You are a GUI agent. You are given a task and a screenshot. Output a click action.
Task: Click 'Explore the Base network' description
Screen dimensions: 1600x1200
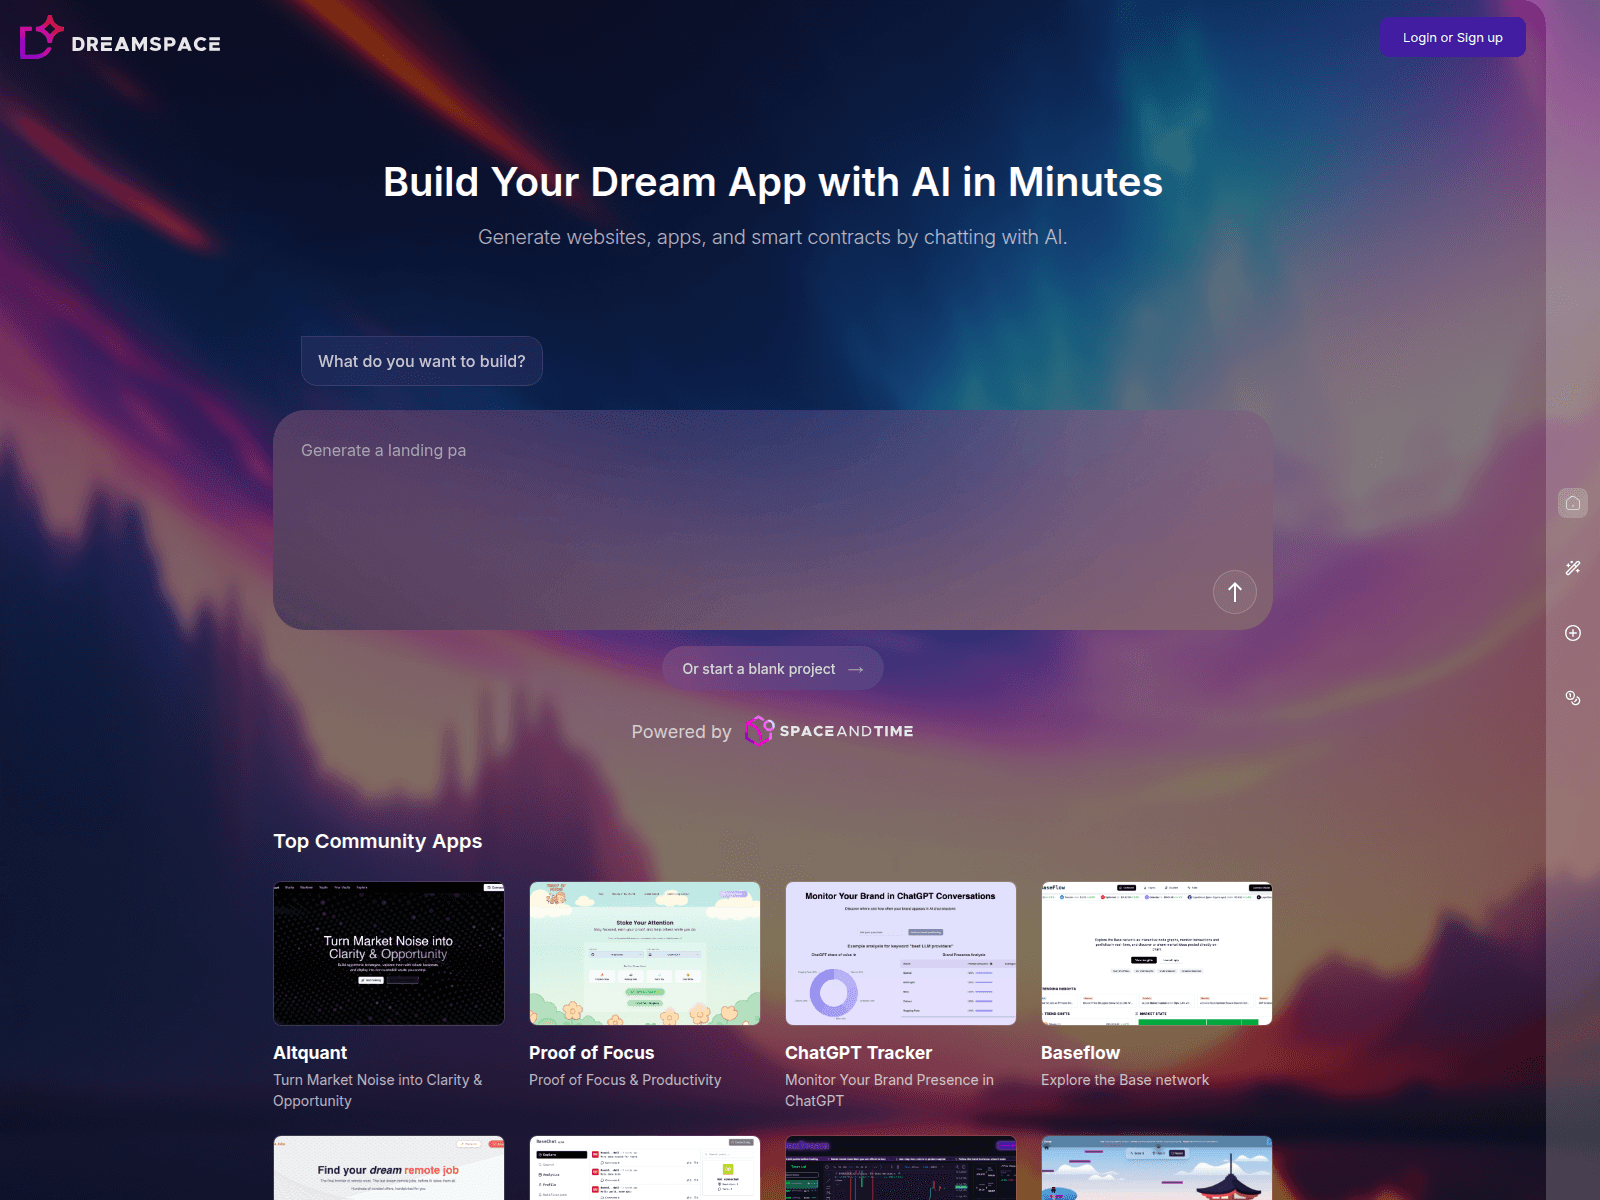(1125, 1080)
